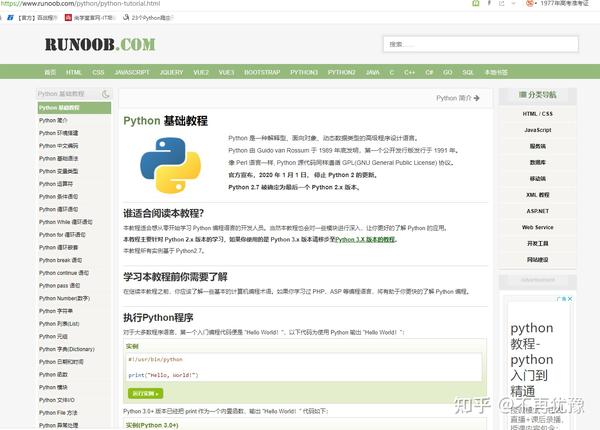Follow the Python 3.X 版本的教程 link

(365, 239)
